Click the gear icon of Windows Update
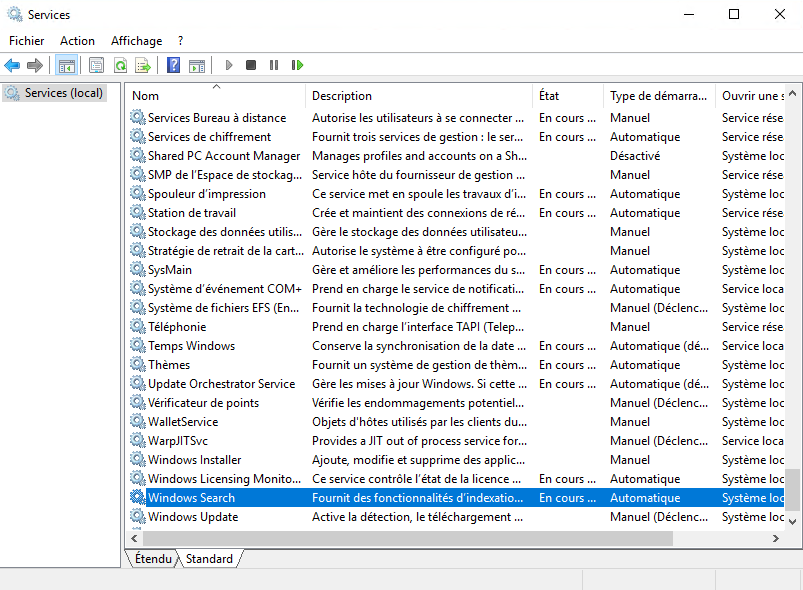This screenshot has width=803, height=590. pyautogui.click(x=137, y=516)
